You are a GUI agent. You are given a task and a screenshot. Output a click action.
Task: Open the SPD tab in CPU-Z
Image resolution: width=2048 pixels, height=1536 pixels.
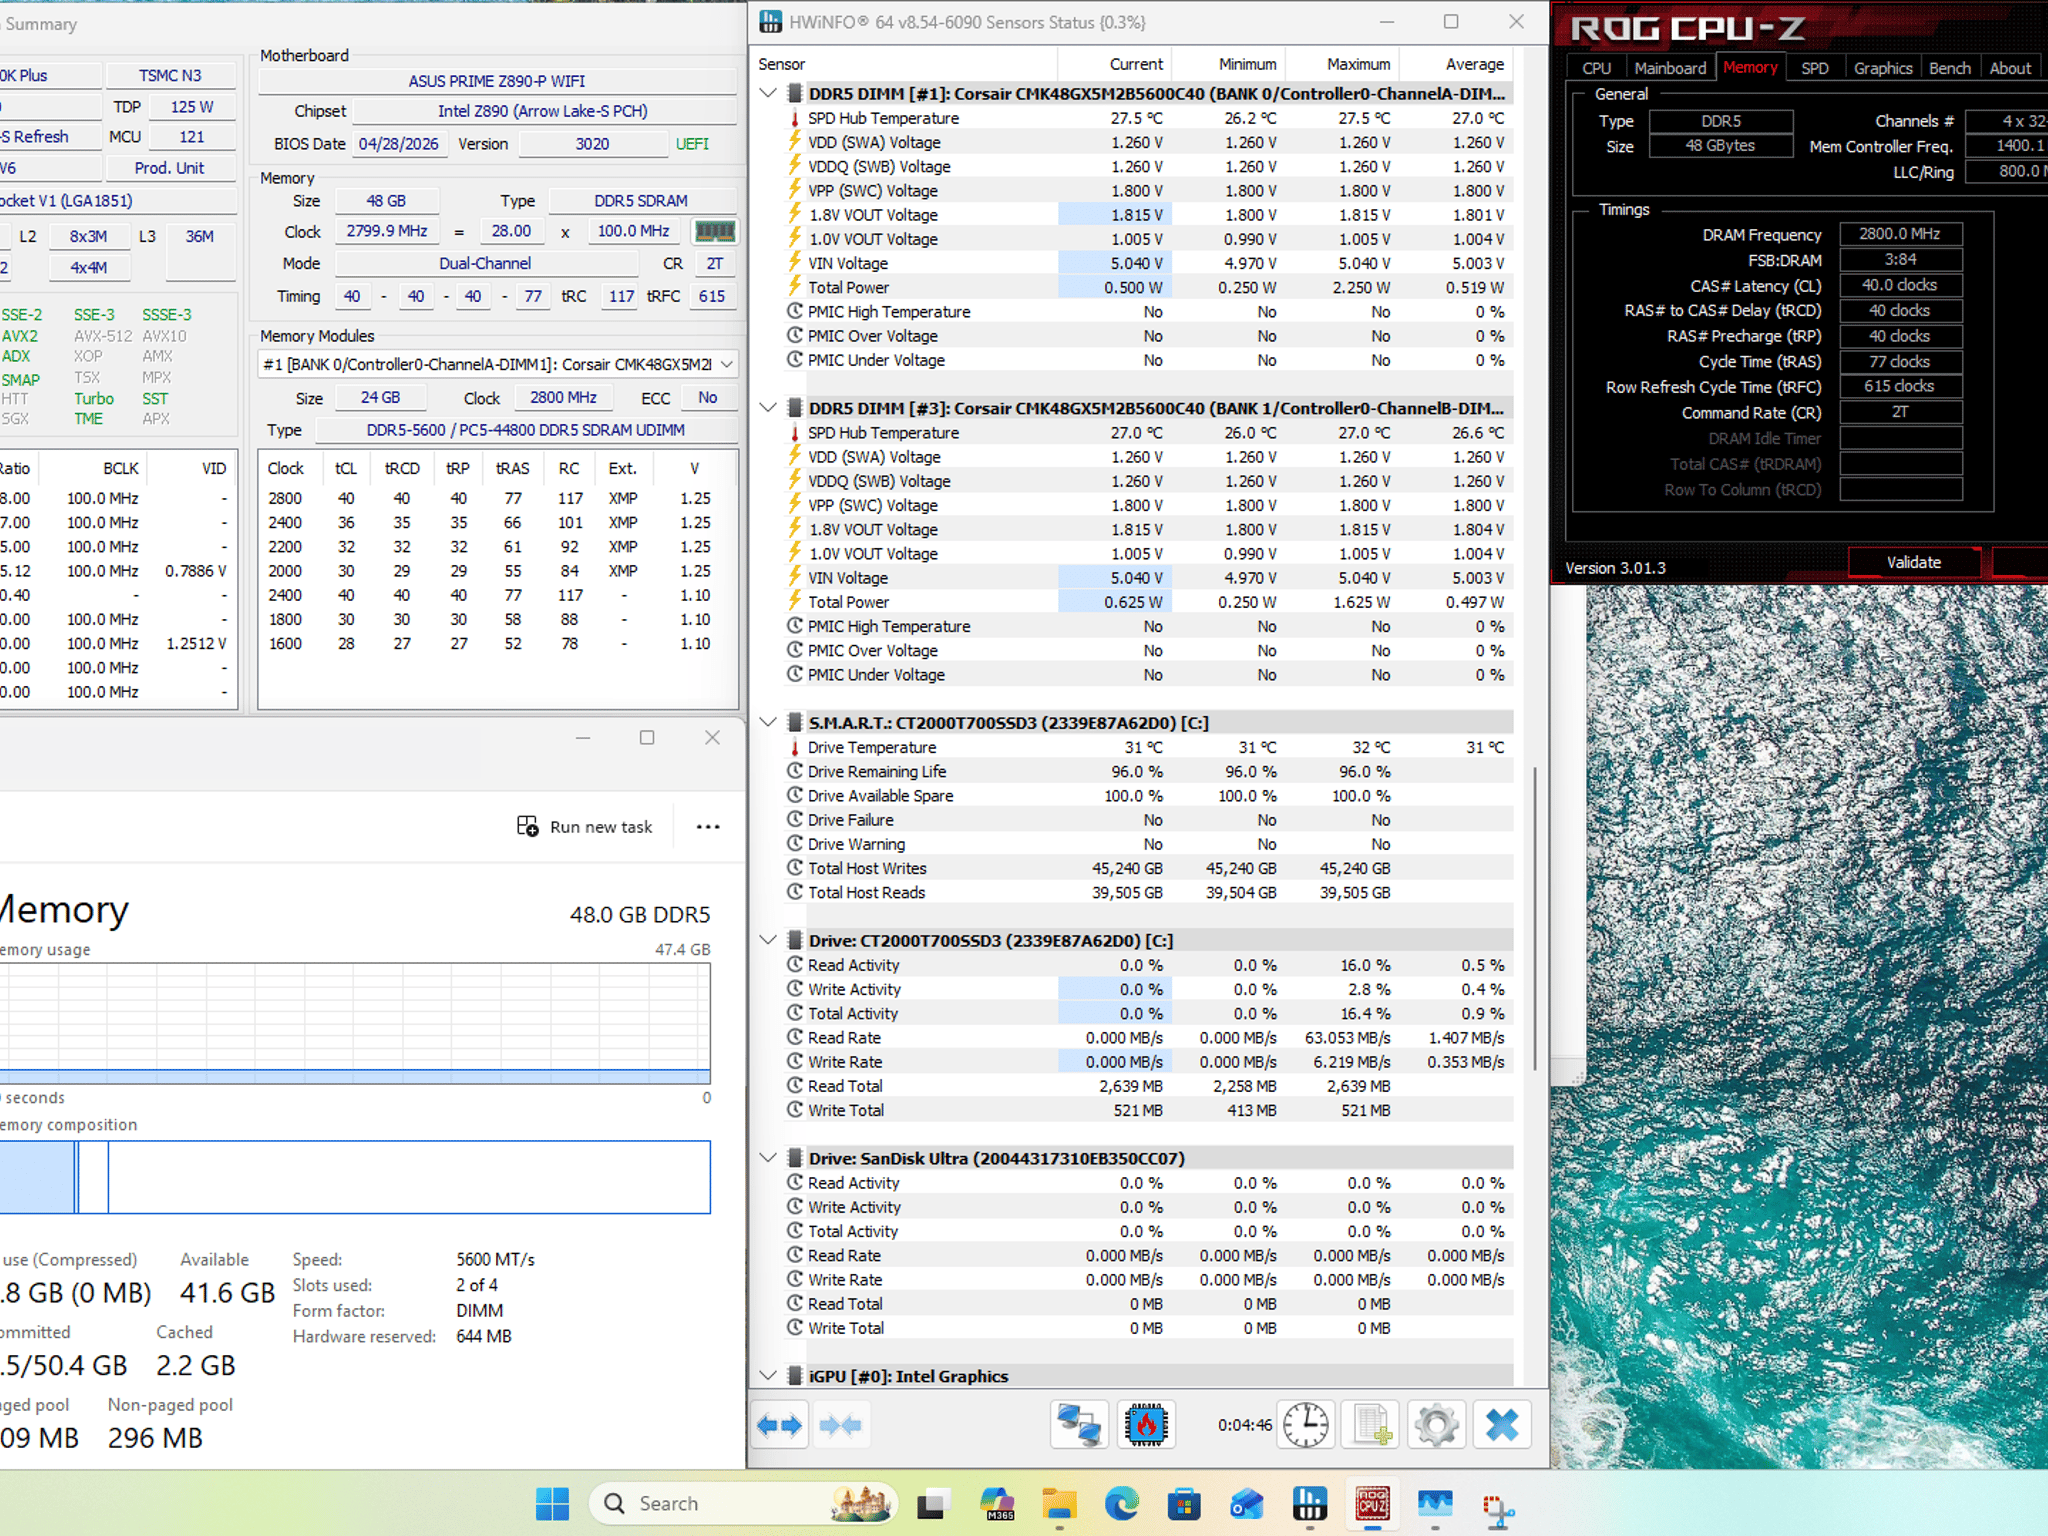[x=1814, y=68]
